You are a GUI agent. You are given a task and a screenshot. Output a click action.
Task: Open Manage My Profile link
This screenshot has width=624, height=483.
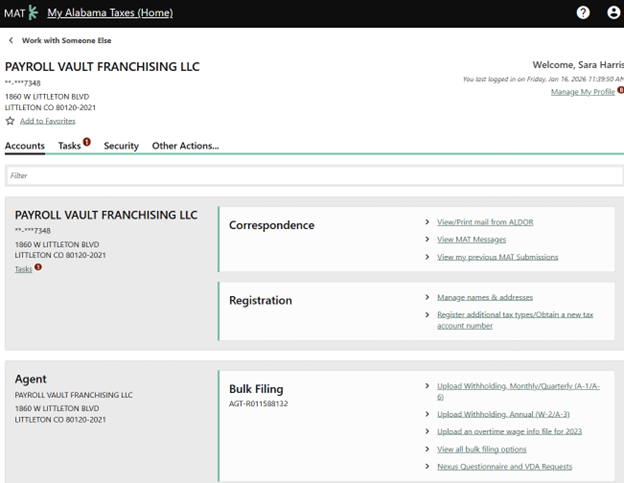pyautogui.click(x=583, y=92)
